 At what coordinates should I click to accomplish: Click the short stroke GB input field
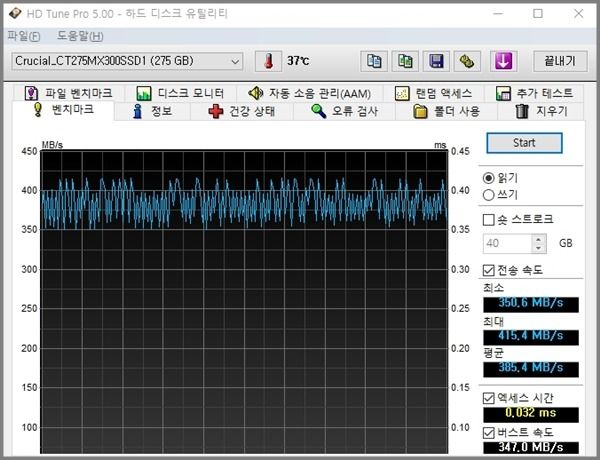[x=507, y=243]
